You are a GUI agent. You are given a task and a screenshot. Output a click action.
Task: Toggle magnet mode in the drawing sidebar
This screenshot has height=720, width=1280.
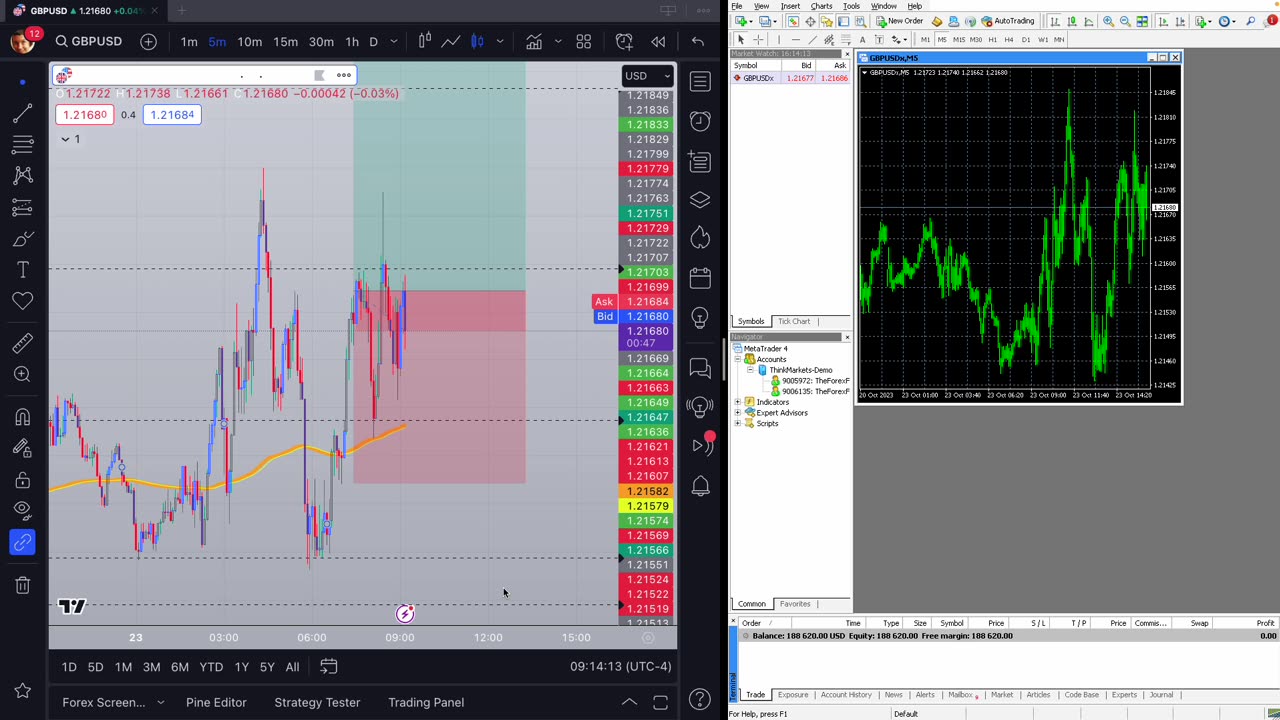click(x=22, y=417)
